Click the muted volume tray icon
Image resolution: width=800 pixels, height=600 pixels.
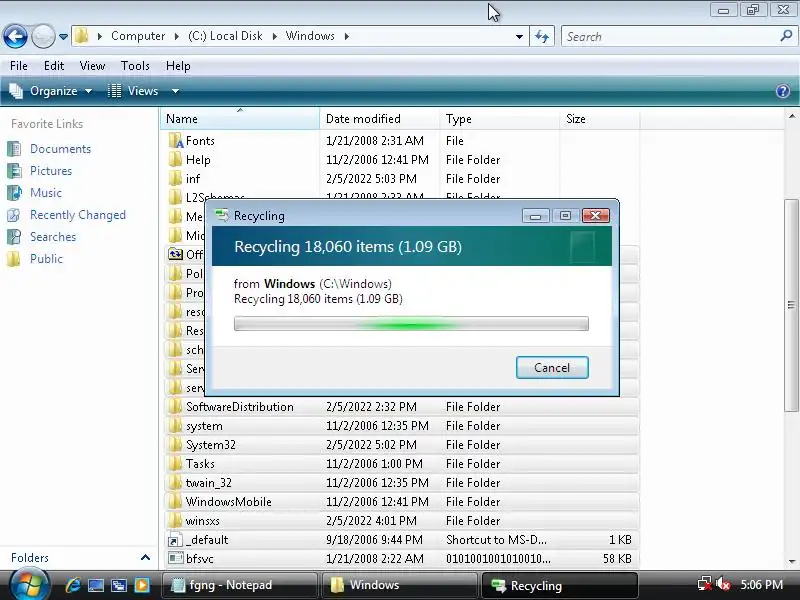click(x=723, y=584)
